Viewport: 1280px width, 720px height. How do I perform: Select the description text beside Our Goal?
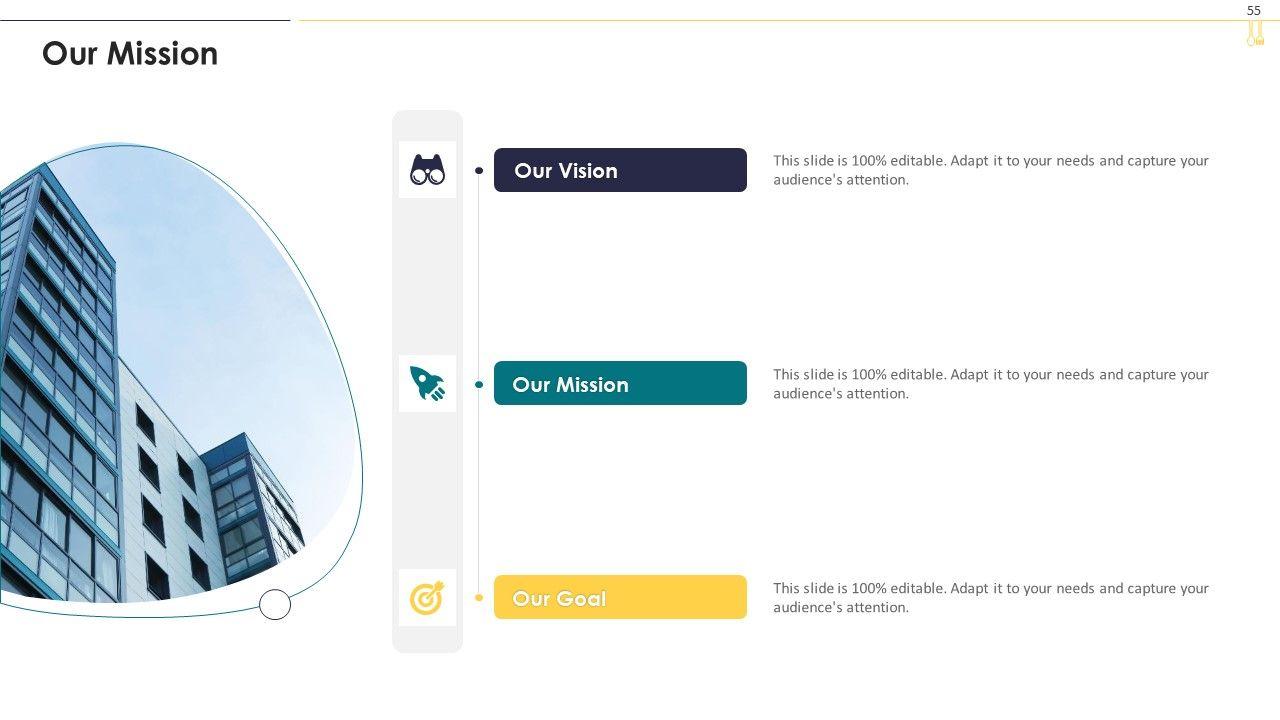990,598
